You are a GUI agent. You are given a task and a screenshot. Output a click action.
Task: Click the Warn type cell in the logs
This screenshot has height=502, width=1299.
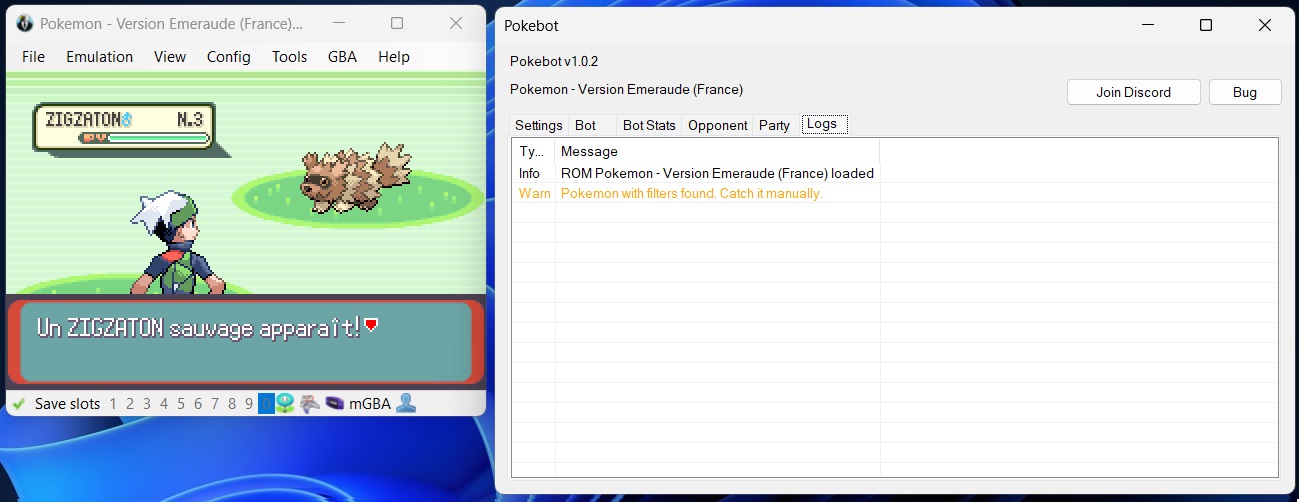pos(534,193)
